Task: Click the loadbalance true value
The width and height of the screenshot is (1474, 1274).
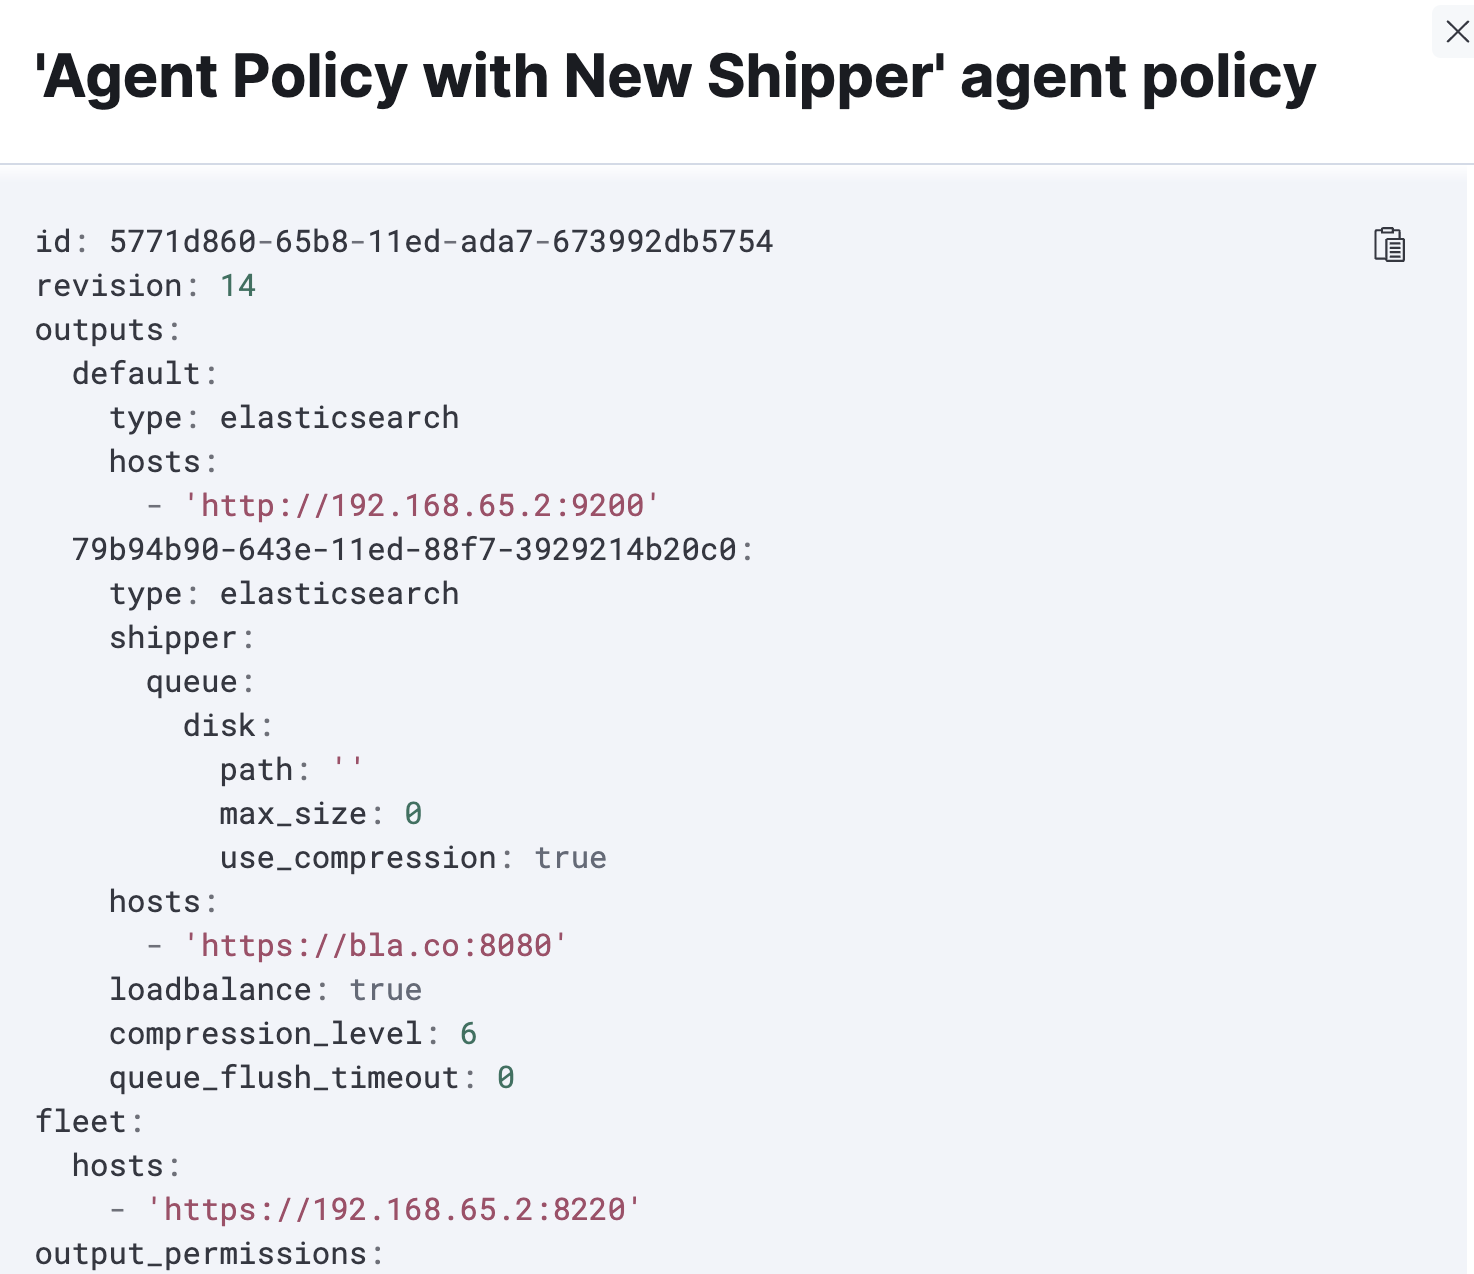Action: 385,989
